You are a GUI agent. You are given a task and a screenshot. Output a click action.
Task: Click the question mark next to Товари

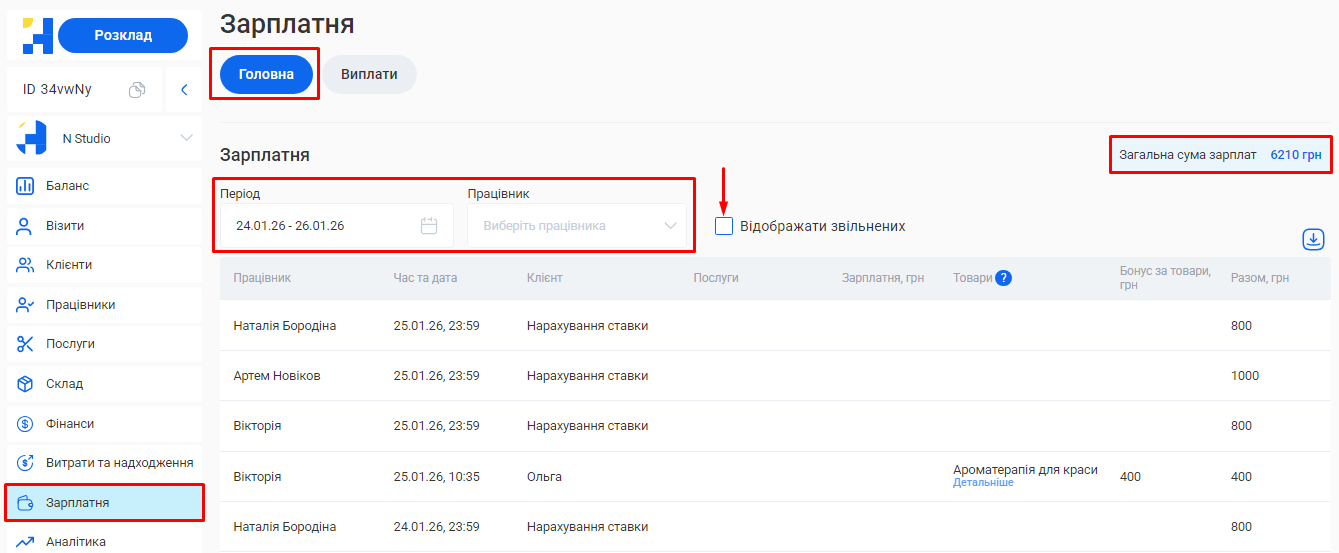pyautogui.click(x=1003, y=278)
